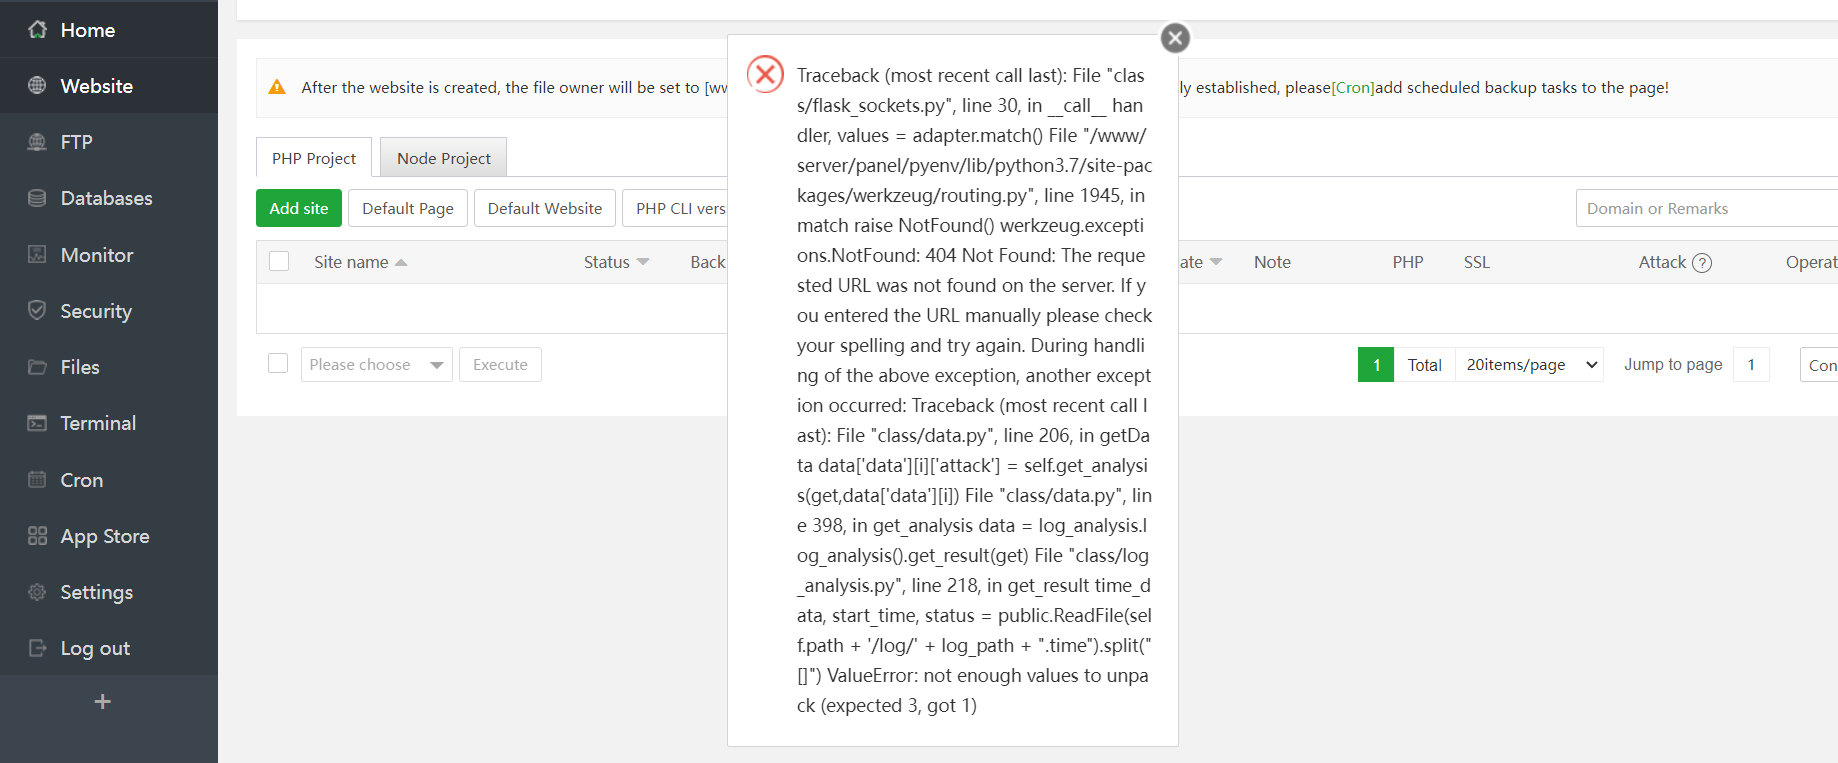Click the Security shield icon

[x=37, y=310]
